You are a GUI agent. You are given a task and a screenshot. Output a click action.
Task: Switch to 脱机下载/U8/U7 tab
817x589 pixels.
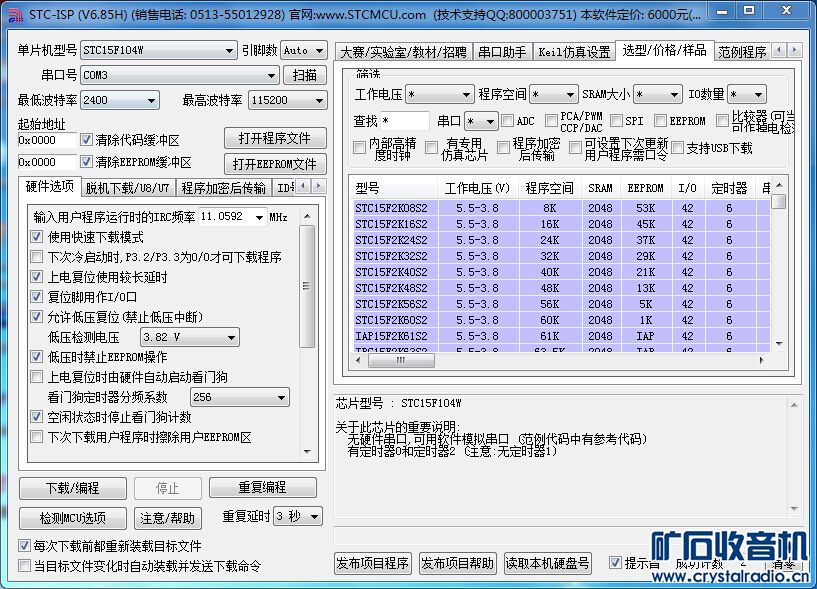click(x=128, y=188)
